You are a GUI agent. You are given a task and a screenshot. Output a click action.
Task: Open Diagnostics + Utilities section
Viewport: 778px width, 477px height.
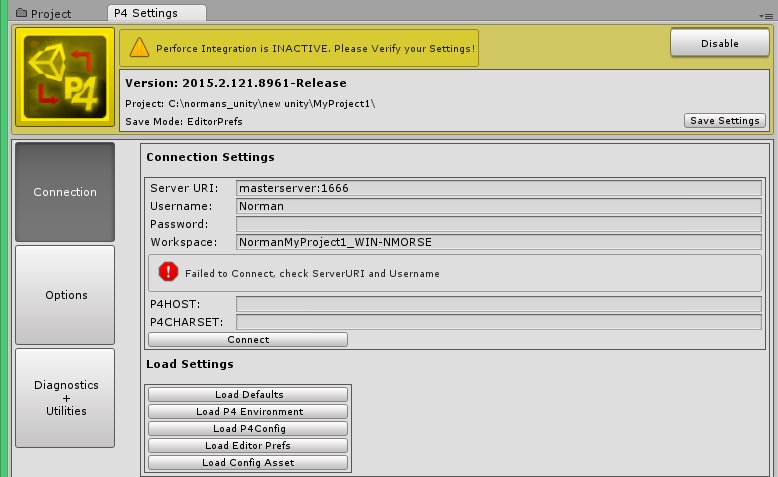(65, 398)
